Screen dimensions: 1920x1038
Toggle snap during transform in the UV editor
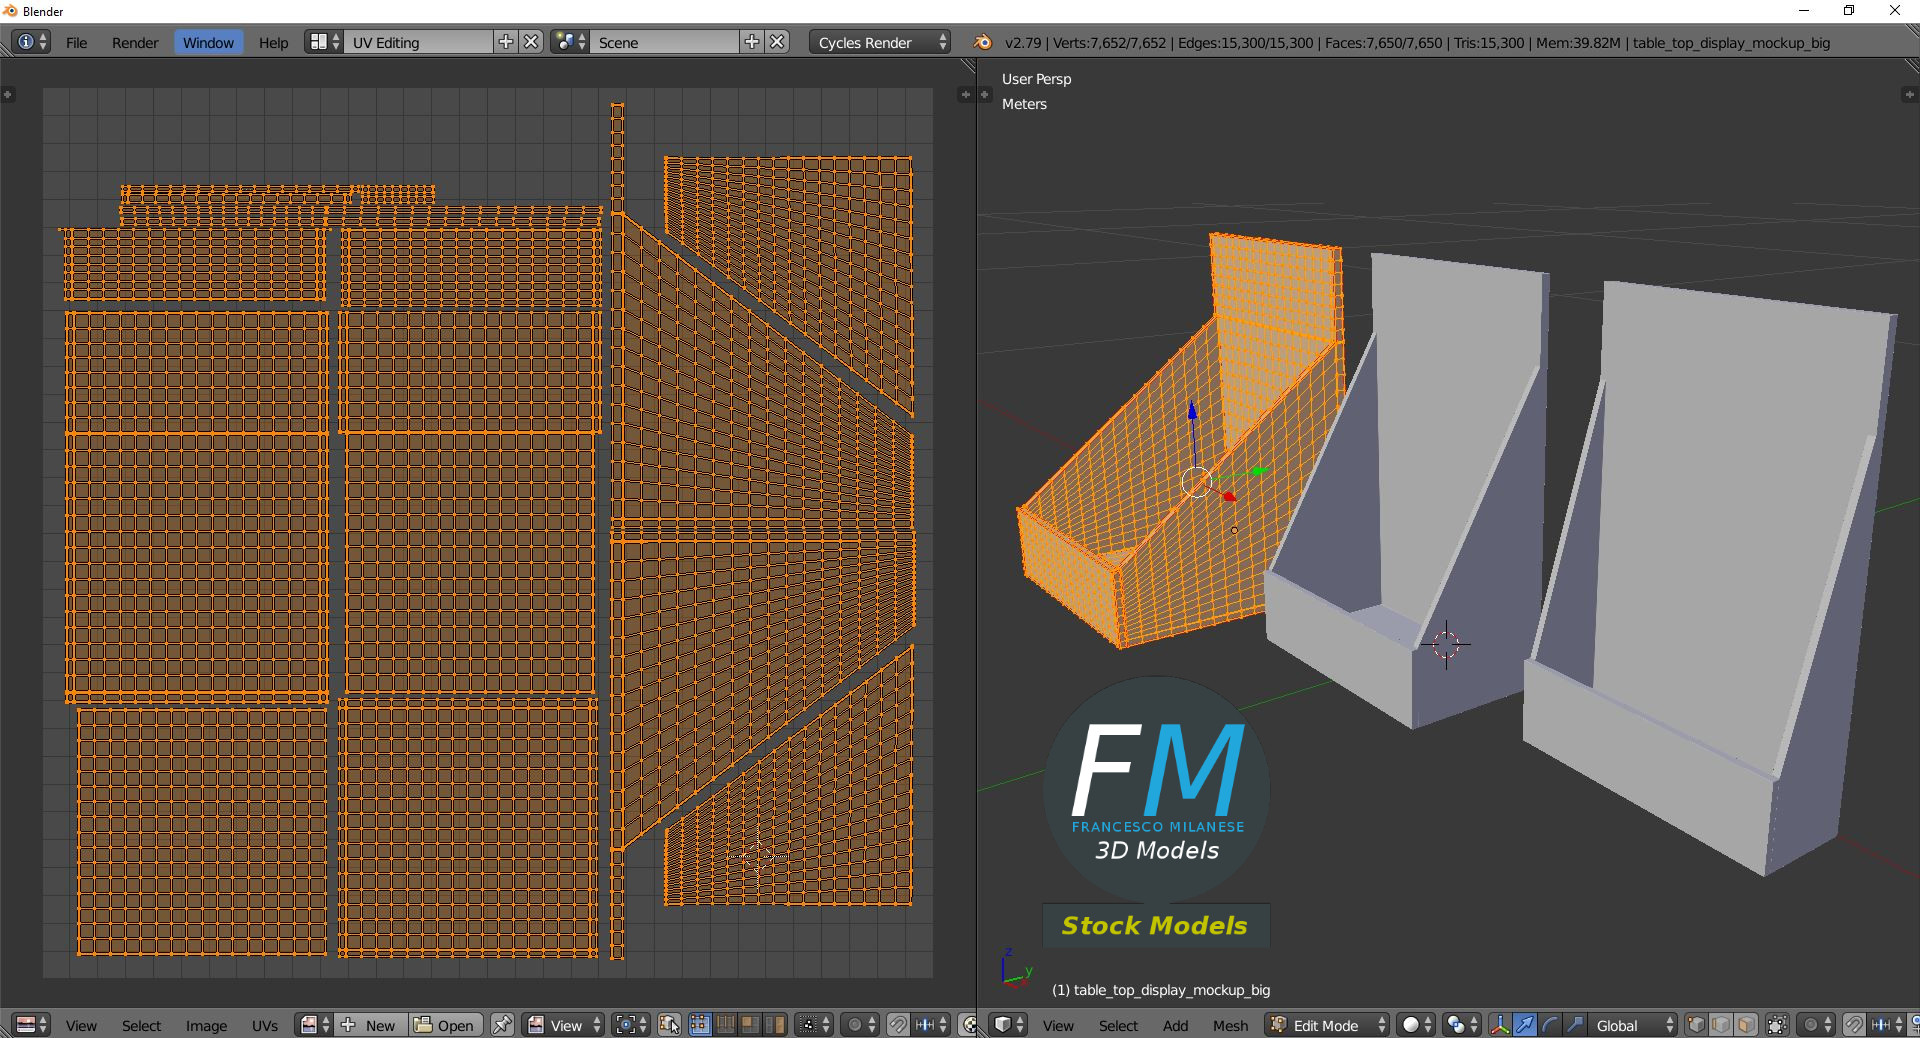point(898,1025)
